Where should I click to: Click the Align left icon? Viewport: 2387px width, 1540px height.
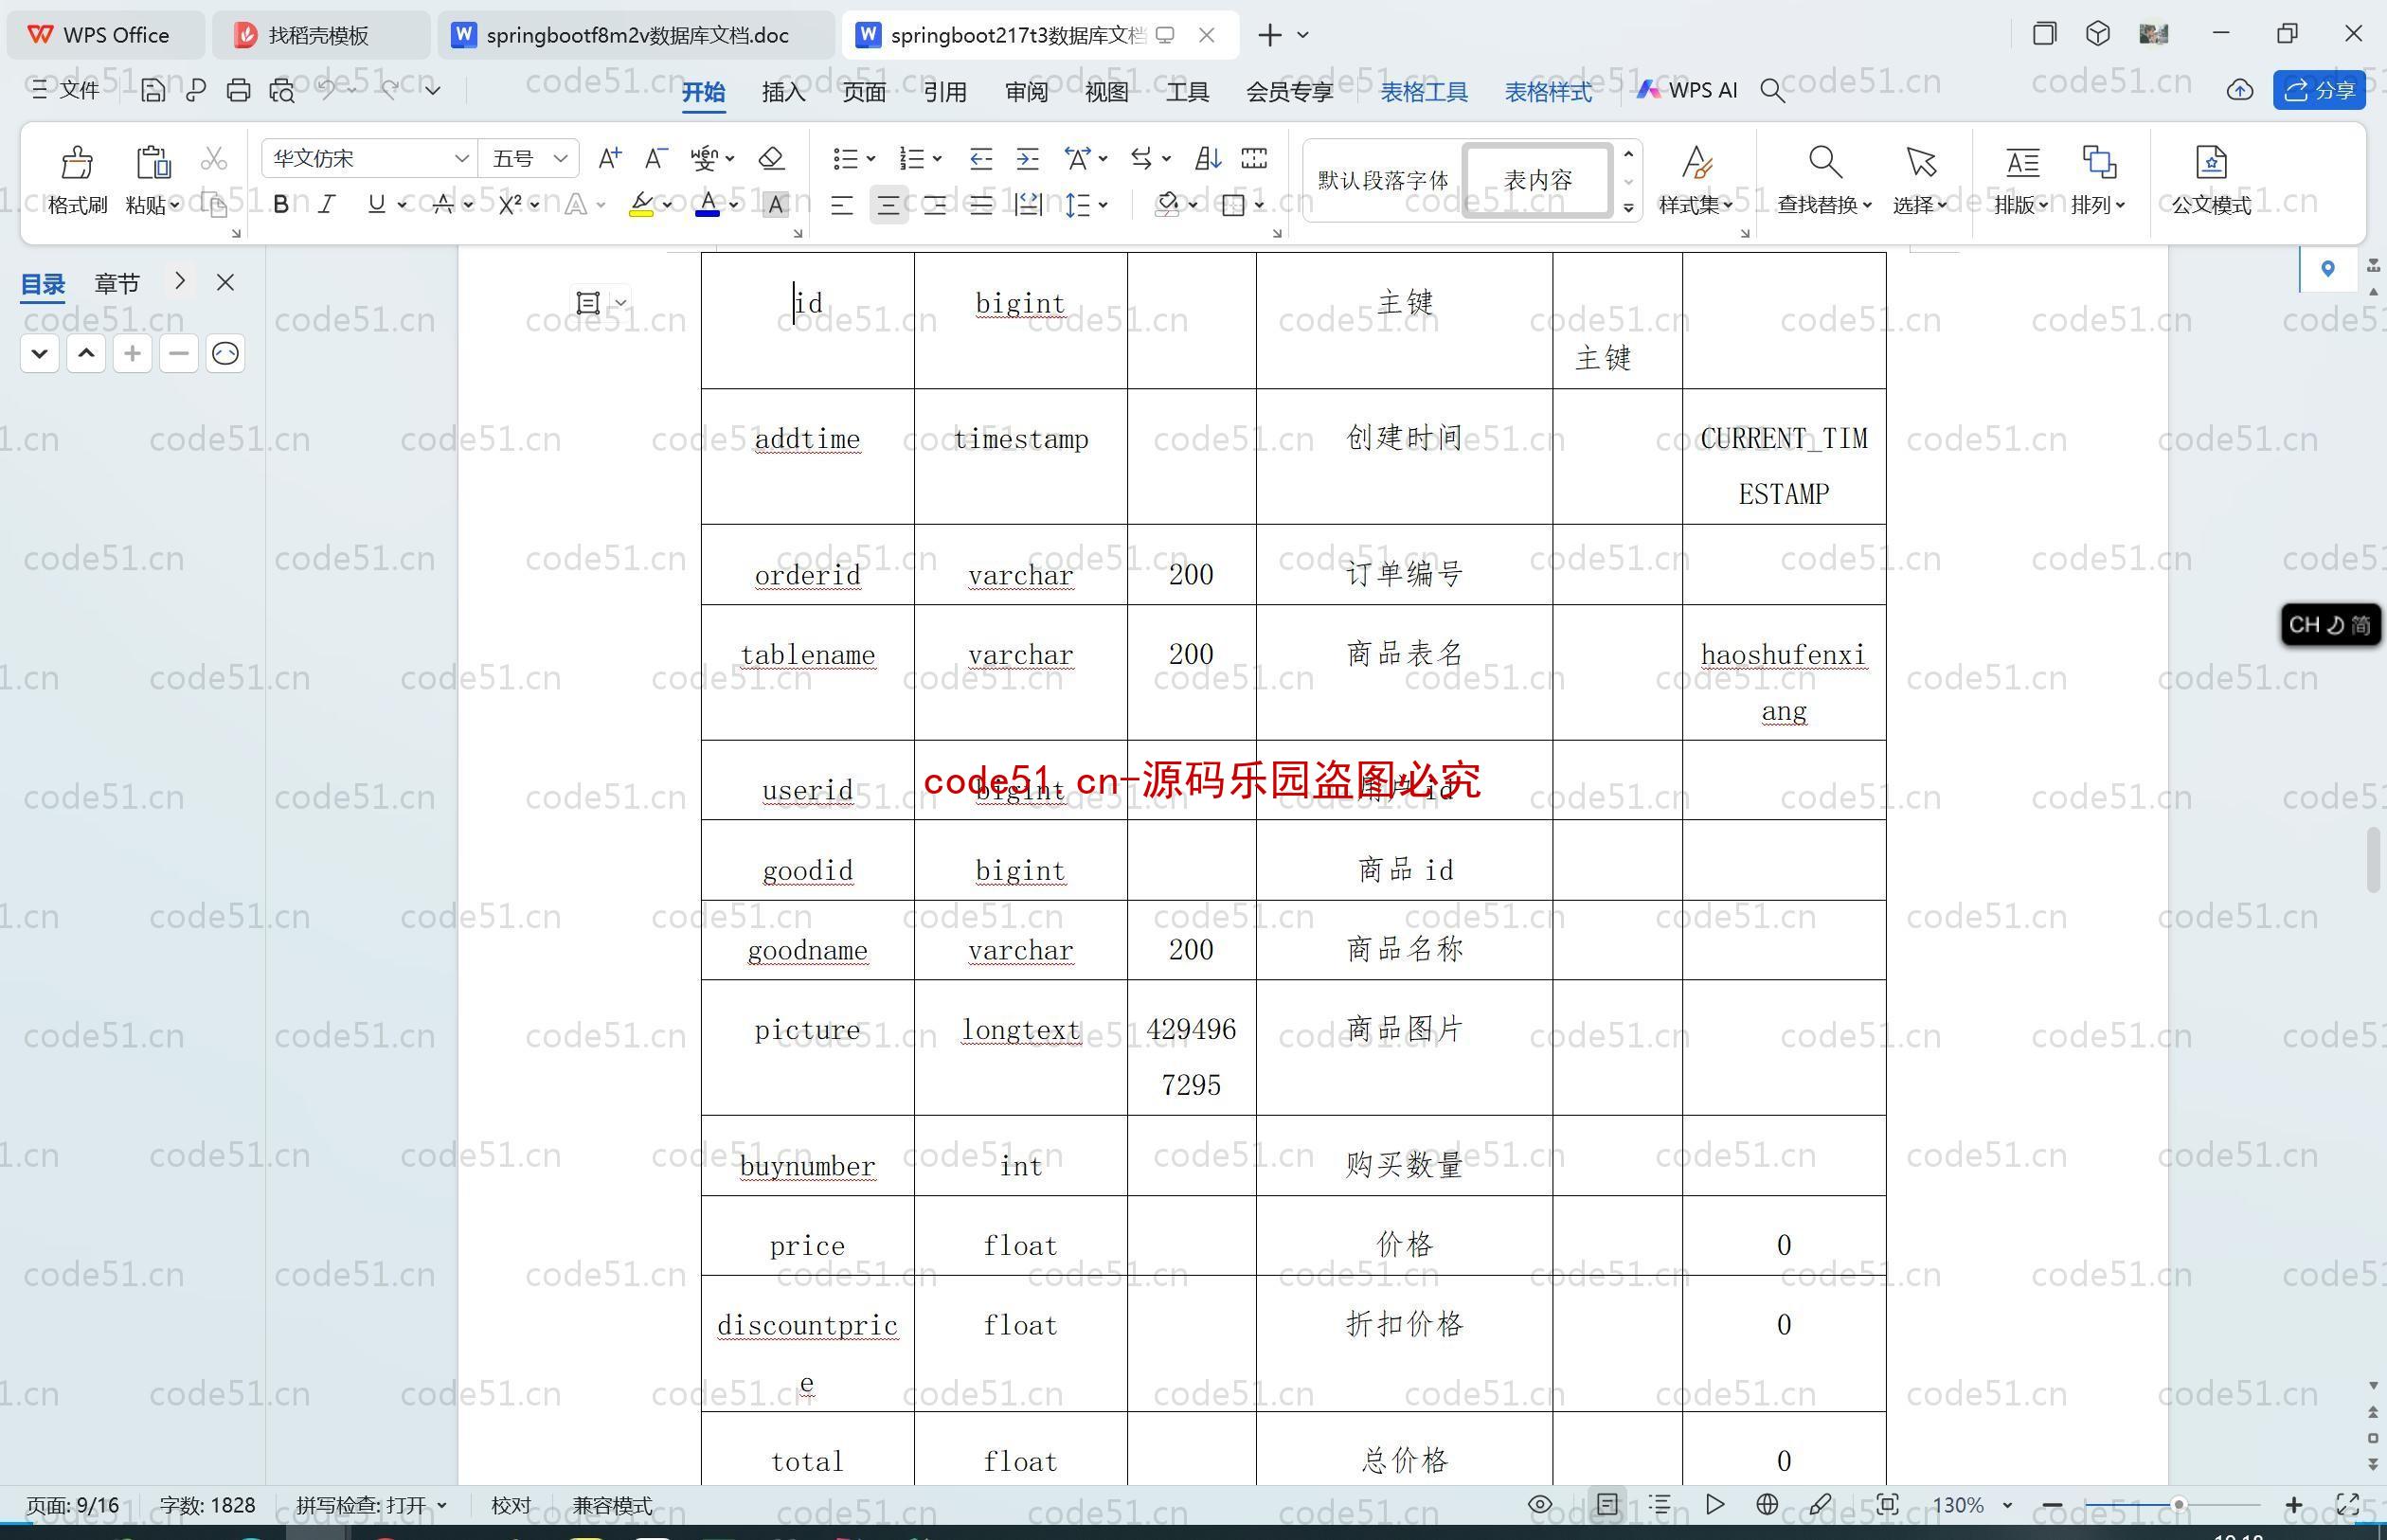pyautogui.click(x=842, y=205)
